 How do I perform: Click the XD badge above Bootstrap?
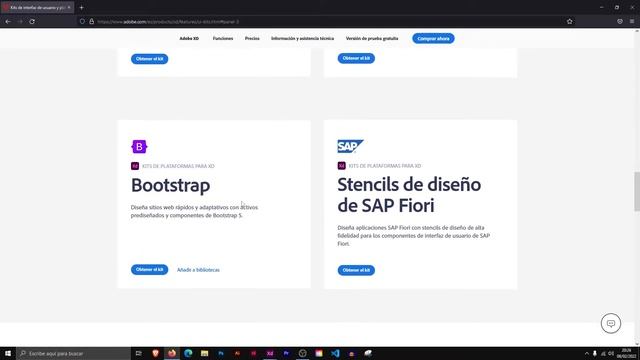point(135,166)
